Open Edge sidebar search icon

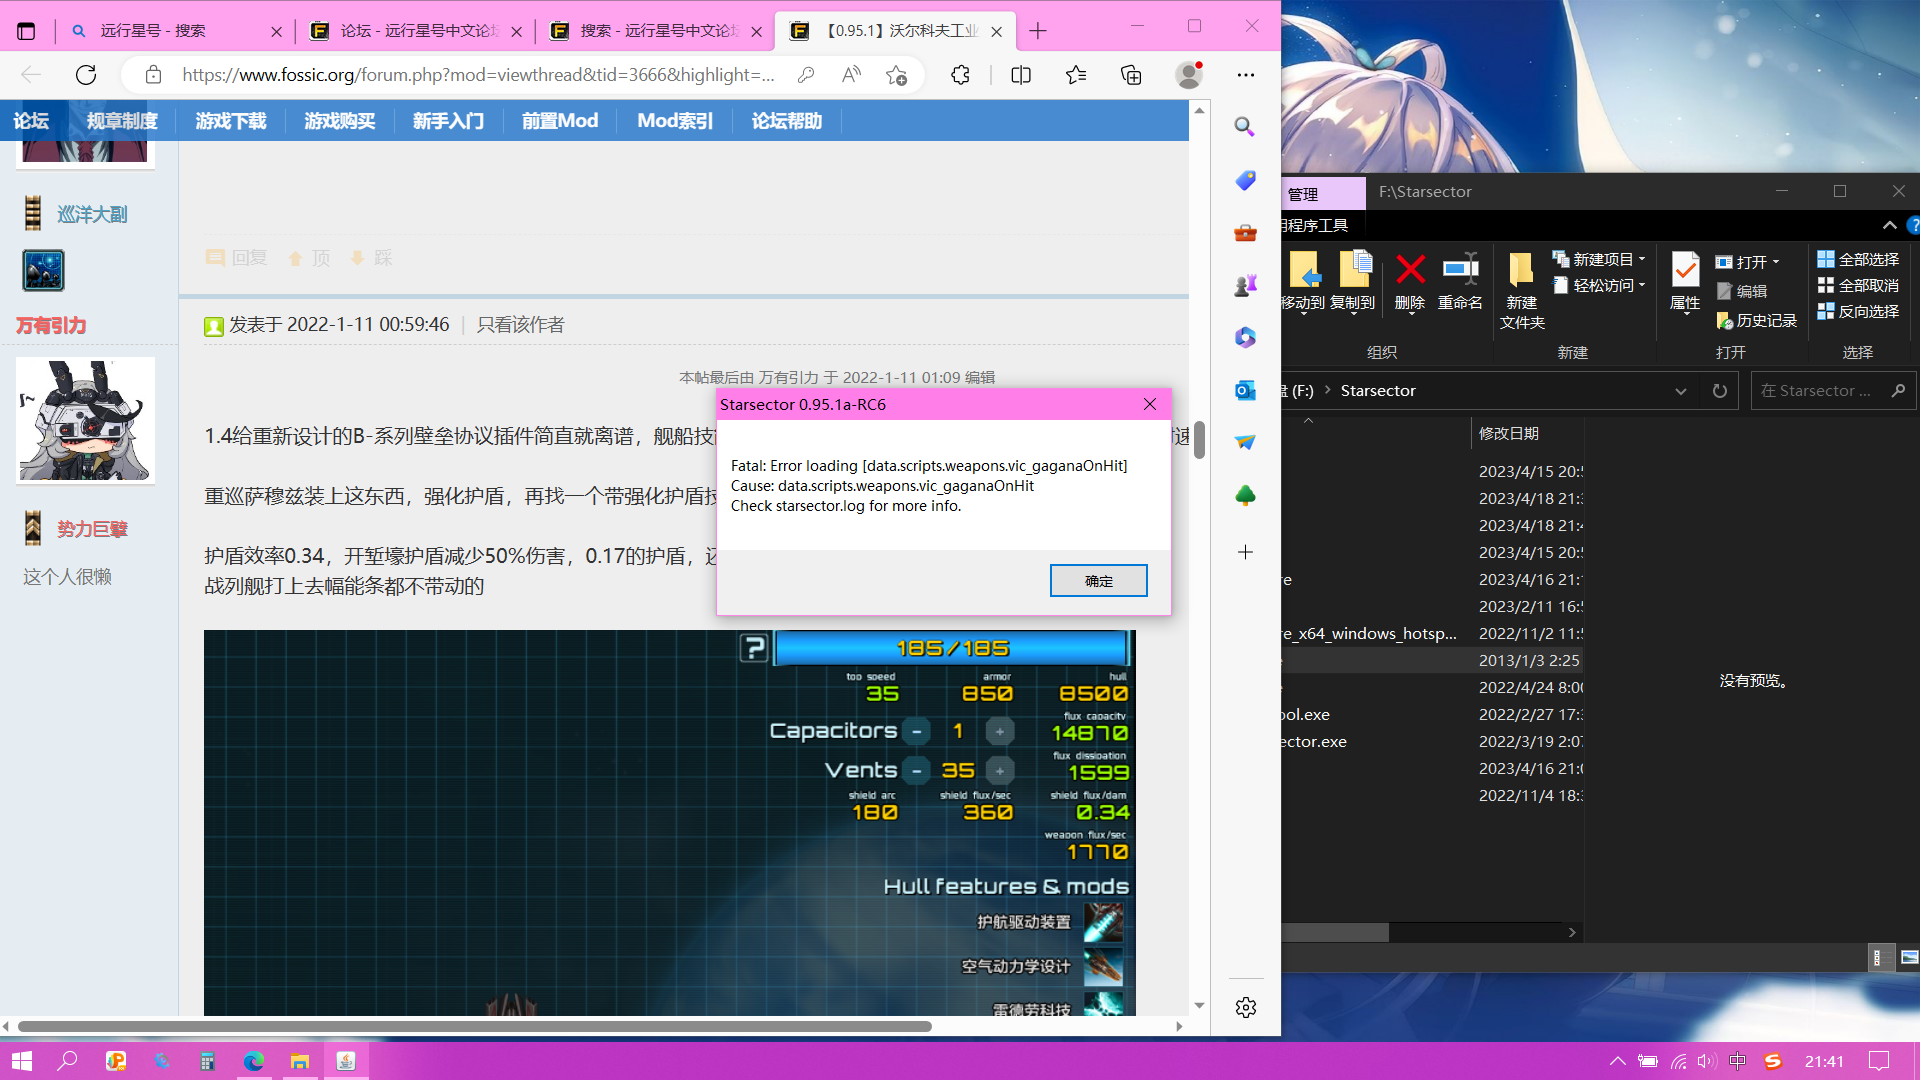(1245, 127)
